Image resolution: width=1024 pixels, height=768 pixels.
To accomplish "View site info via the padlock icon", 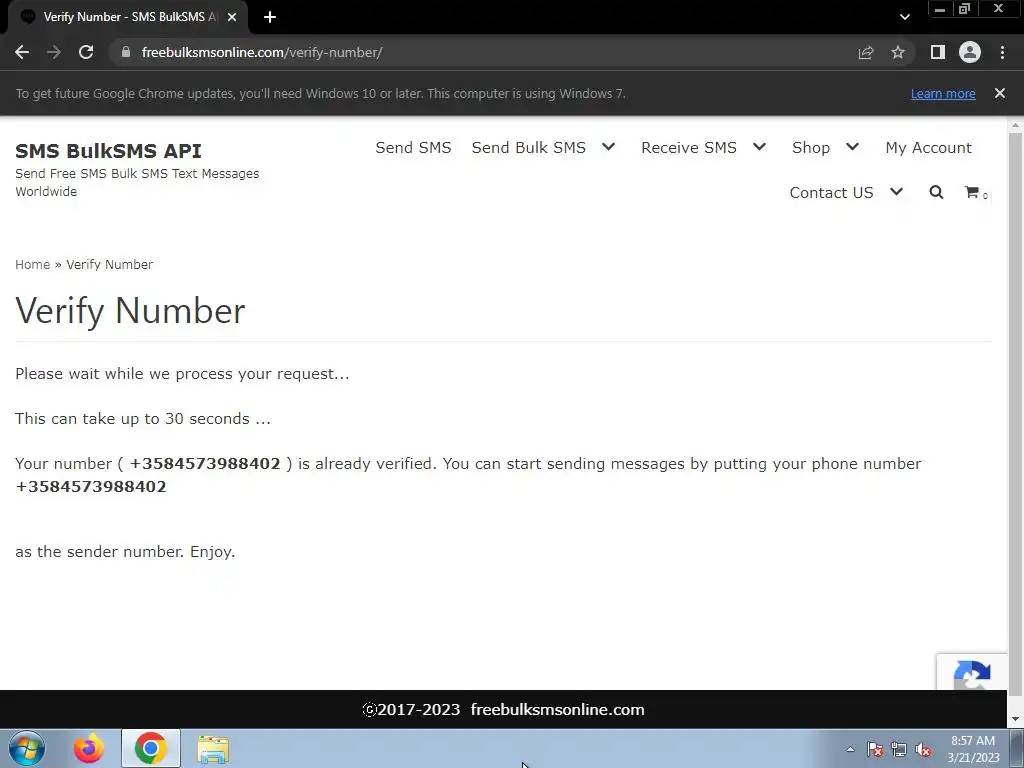I will pos(126,52).
